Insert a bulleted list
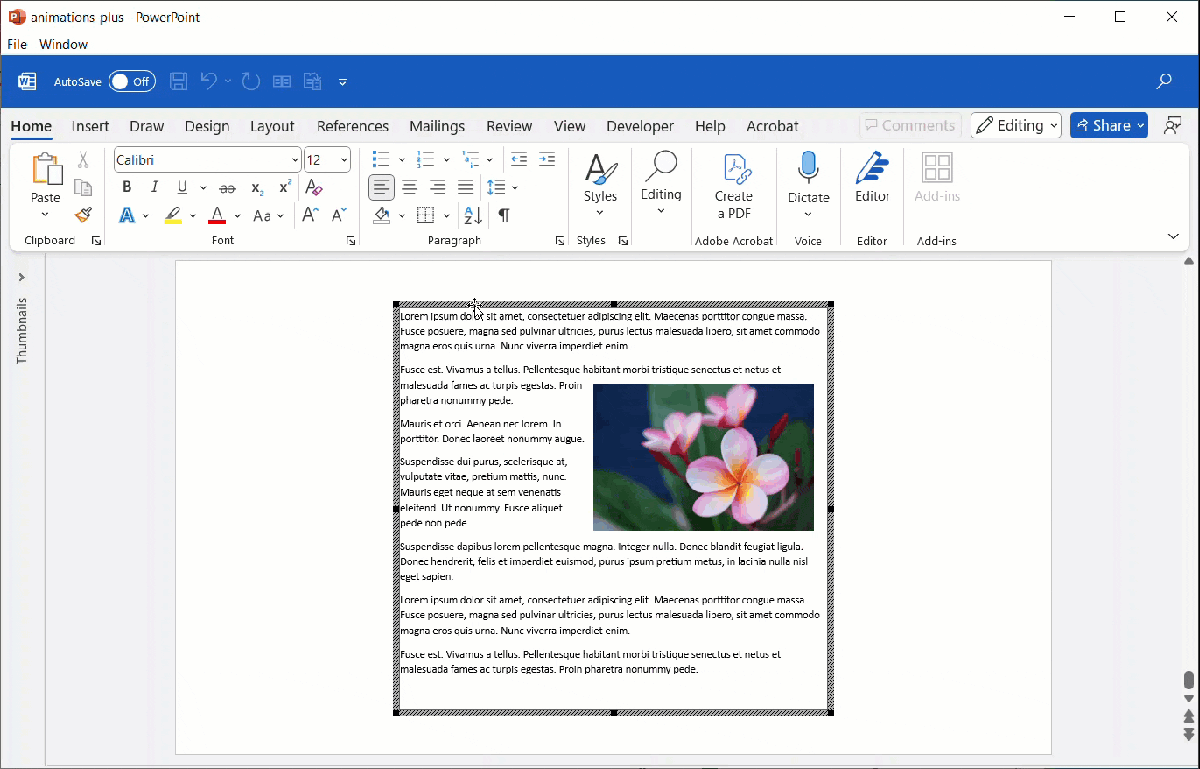The height and width of the screenshot is (769, 1200). [380, 160]
